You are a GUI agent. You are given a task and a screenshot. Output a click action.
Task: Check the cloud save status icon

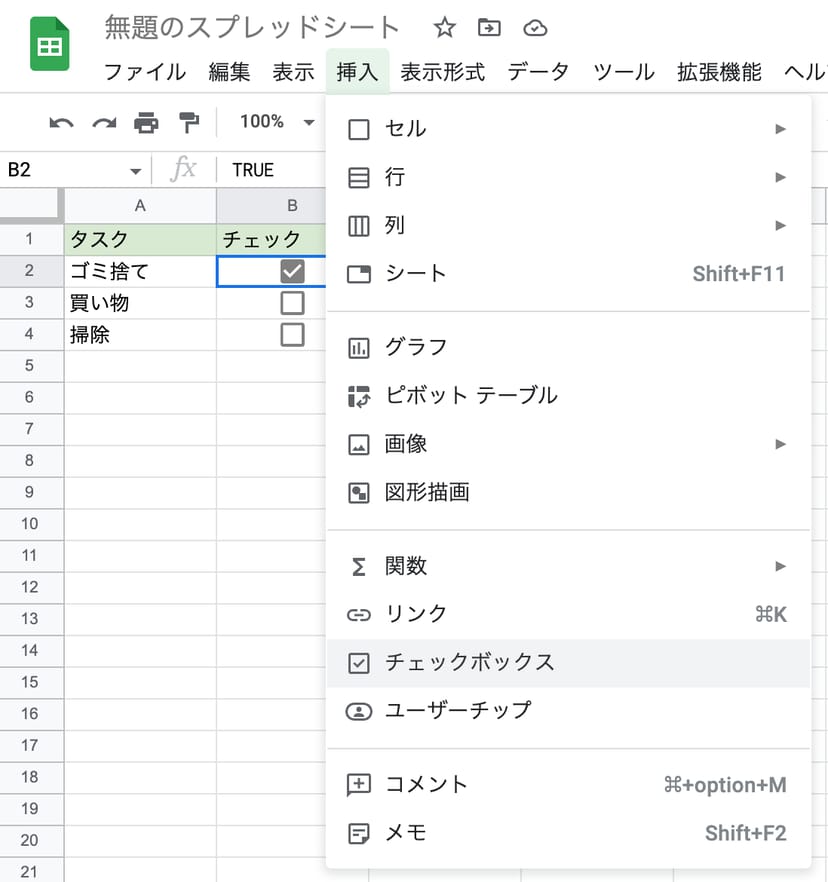pos(536,28)
